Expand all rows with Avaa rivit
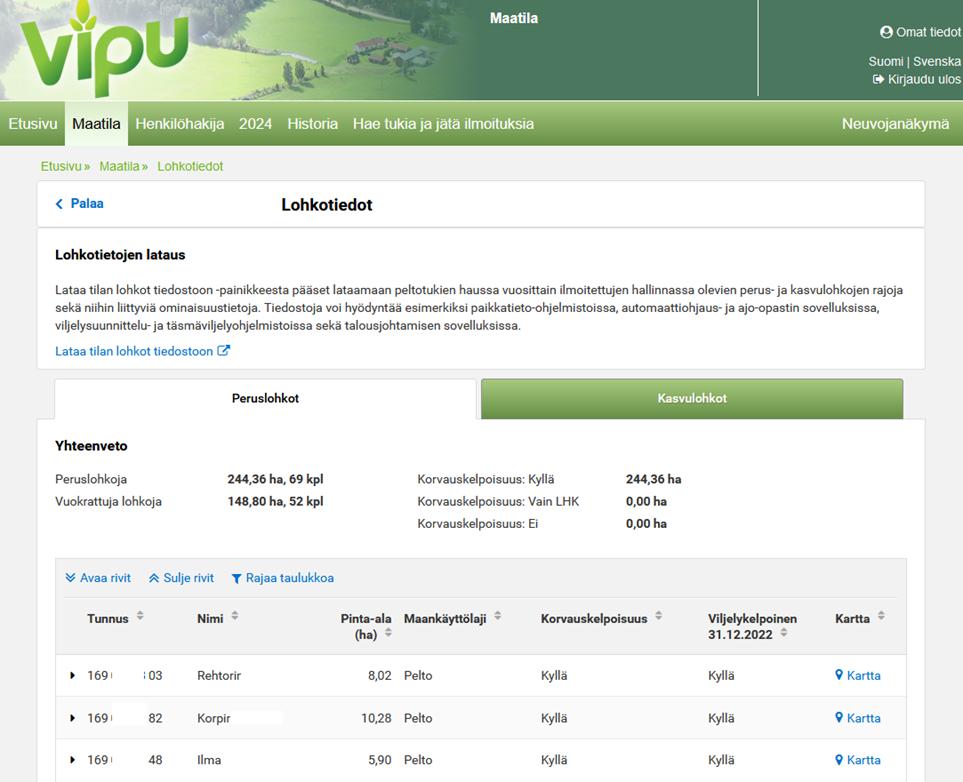This screenshot has width=963, height=782. pos(98,578)
